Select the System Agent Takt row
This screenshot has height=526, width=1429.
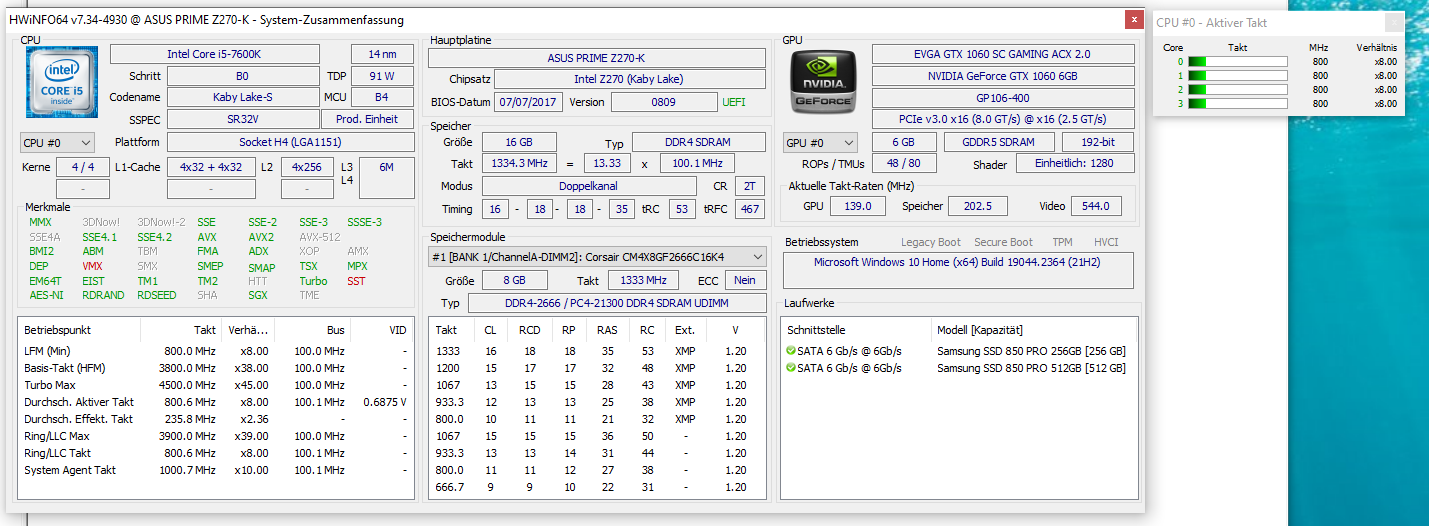click(216, 470)
